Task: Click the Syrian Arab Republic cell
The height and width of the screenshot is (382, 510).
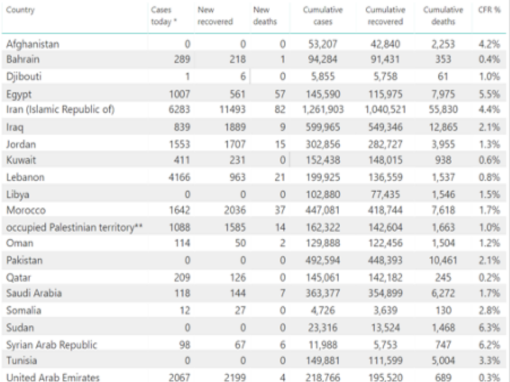Action: pyautogui.click(x=52, y=345)
